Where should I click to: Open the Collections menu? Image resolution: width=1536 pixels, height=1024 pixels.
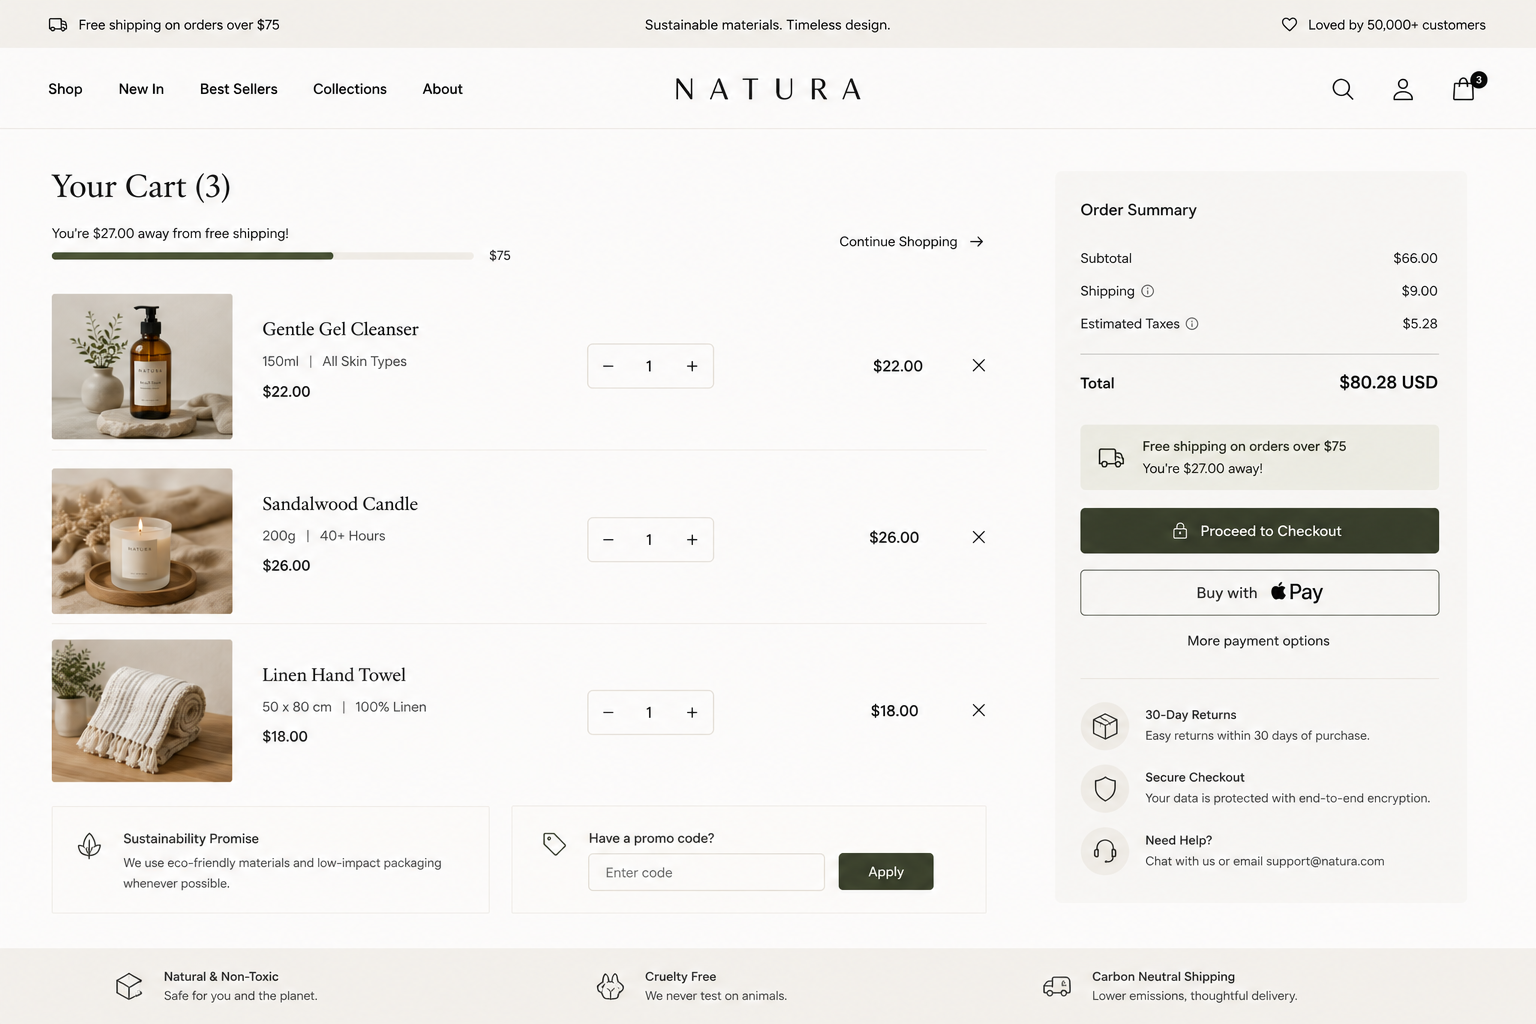coord(350,89)
